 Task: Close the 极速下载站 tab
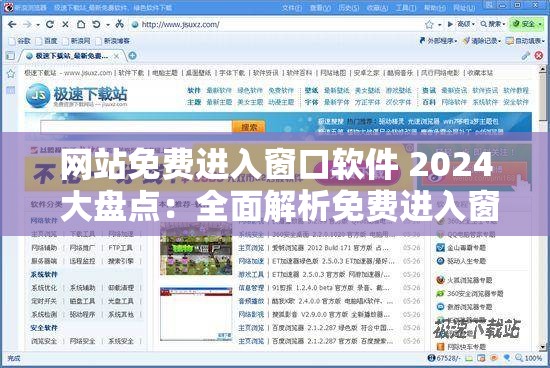pyautogui.click(x=116, y=56)
